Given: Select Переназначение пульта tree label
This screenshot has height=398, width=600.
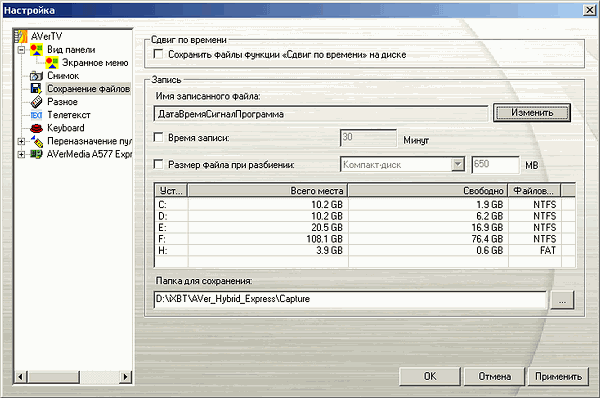Looking at the screenshot, I should 89,141.
